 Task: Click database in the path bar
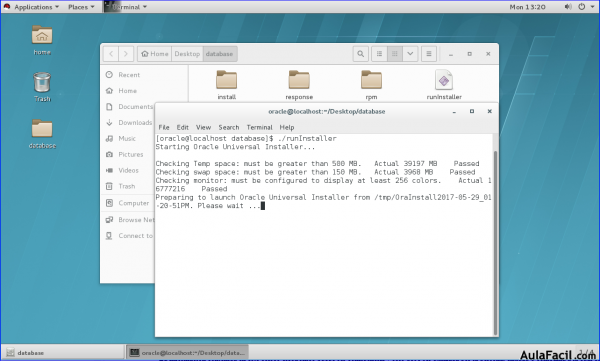tap(220, 54)
